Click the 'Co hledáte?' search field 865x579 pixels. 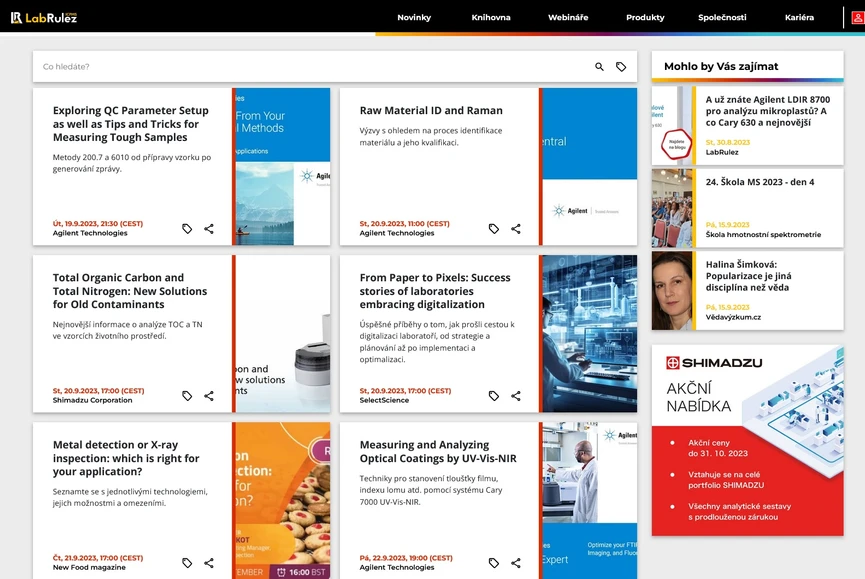pos(312,67)
